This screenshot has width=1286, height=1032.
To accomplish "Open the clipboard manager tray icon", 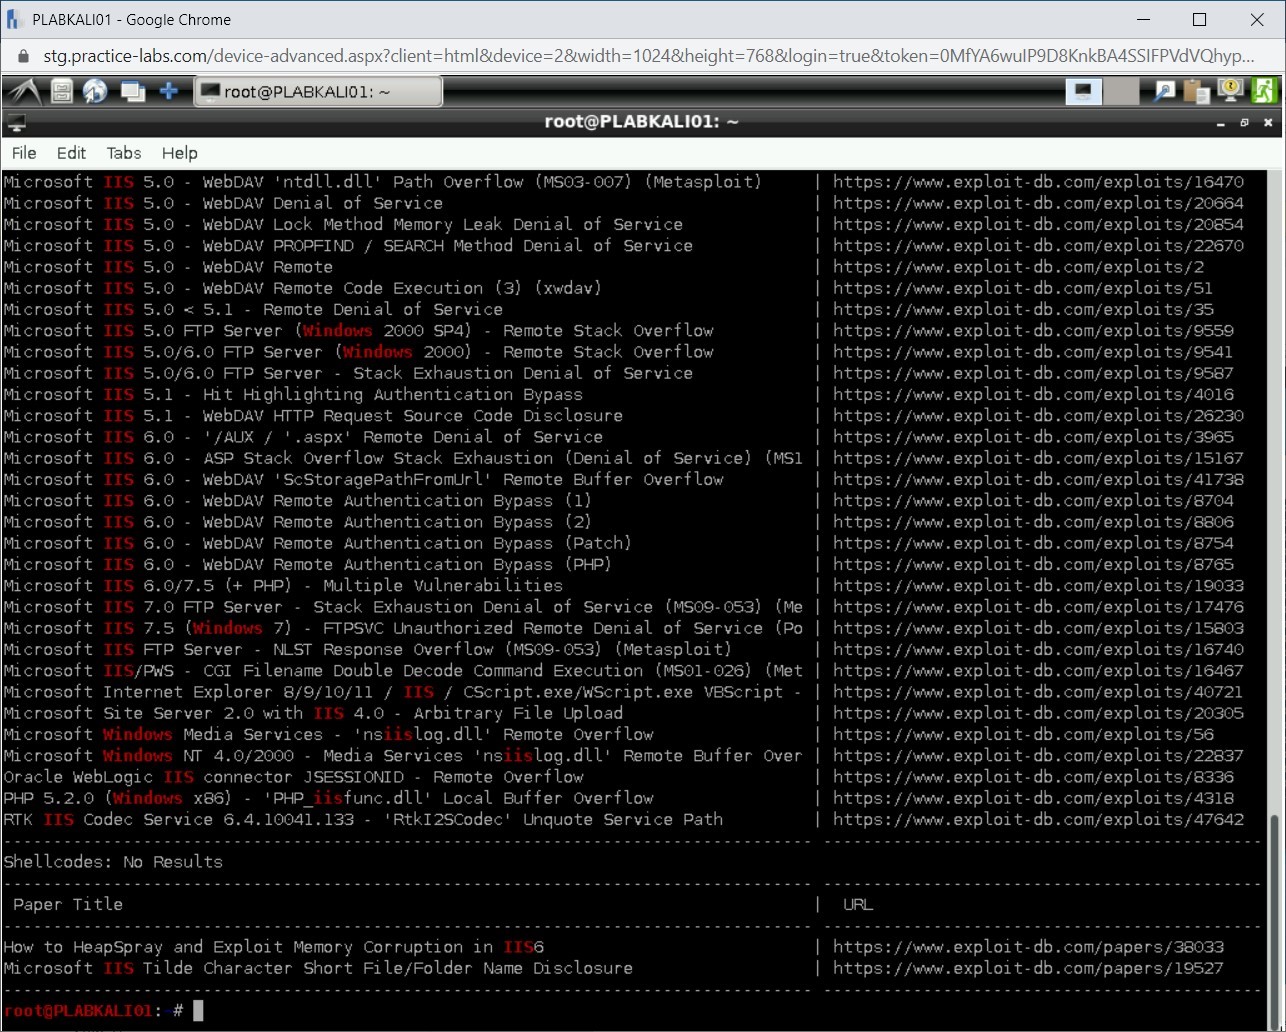I will [1196, 92].
